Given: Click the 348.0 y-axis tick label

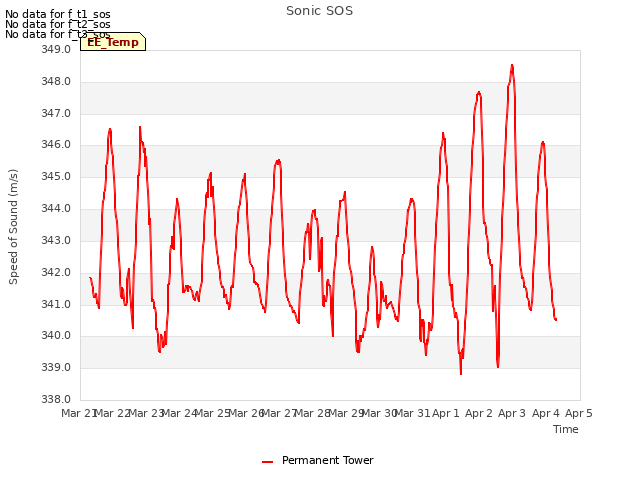Looking at the screenshot, I should [56, 81].
